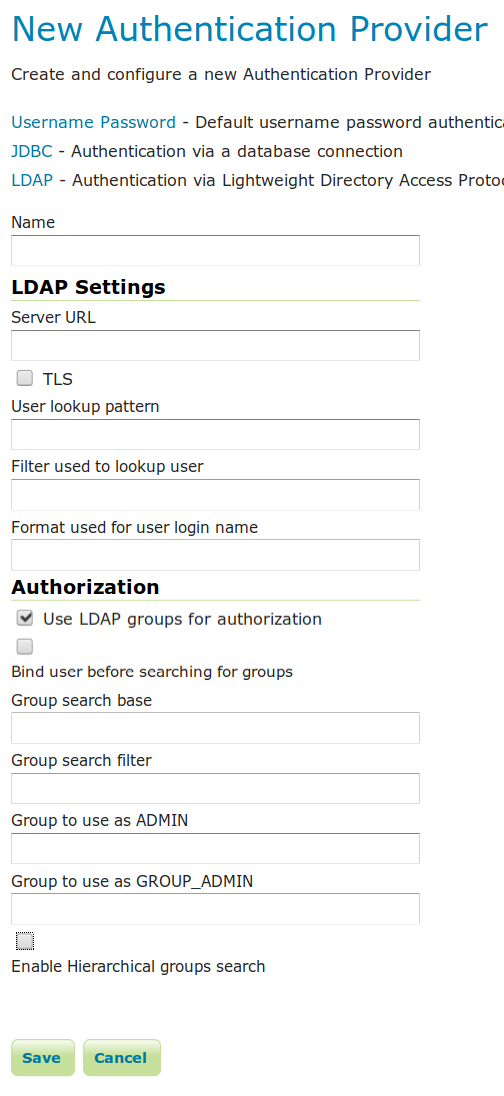504x1096 pixels.
Task: Save the new authentication provider
Action: click(x=43, y=1058)
